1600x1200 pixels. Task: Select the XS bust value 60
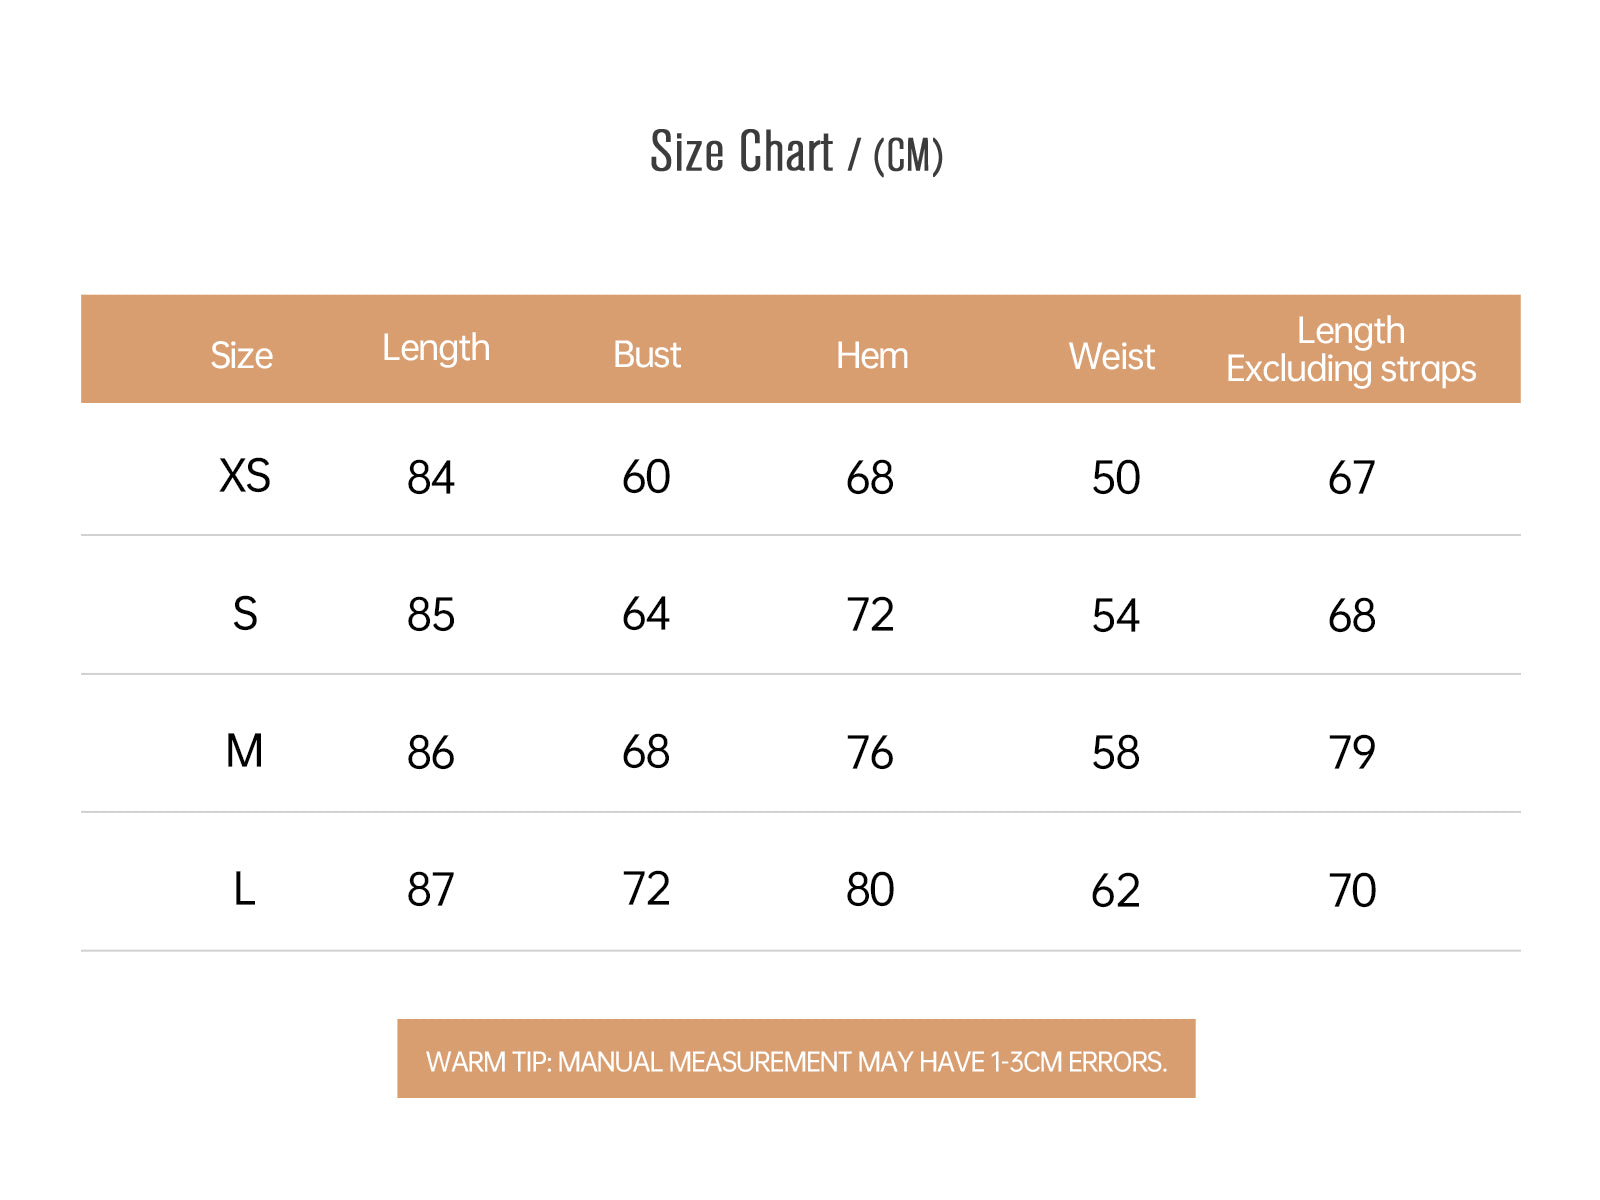click(x=646, y=477)
